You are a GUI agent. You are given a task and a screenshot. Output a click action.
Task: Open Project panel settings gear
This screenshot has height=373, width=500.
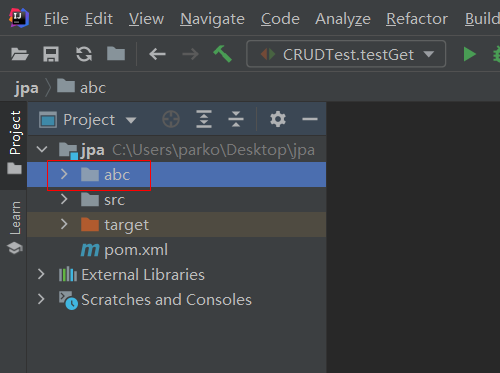coord(278,119)
